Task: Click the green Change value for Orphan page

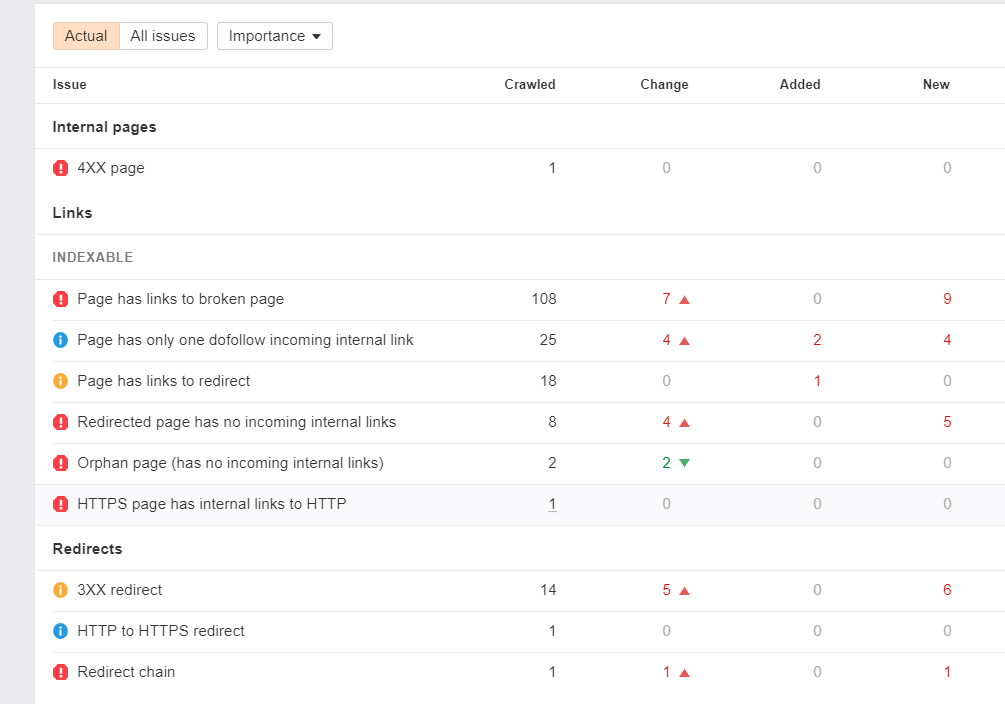Action: [x=667, y=463]
